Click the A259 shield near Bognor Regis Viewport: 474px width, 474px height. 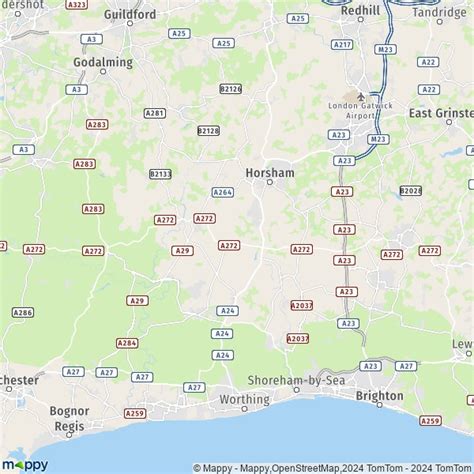[x=135, y=413]
